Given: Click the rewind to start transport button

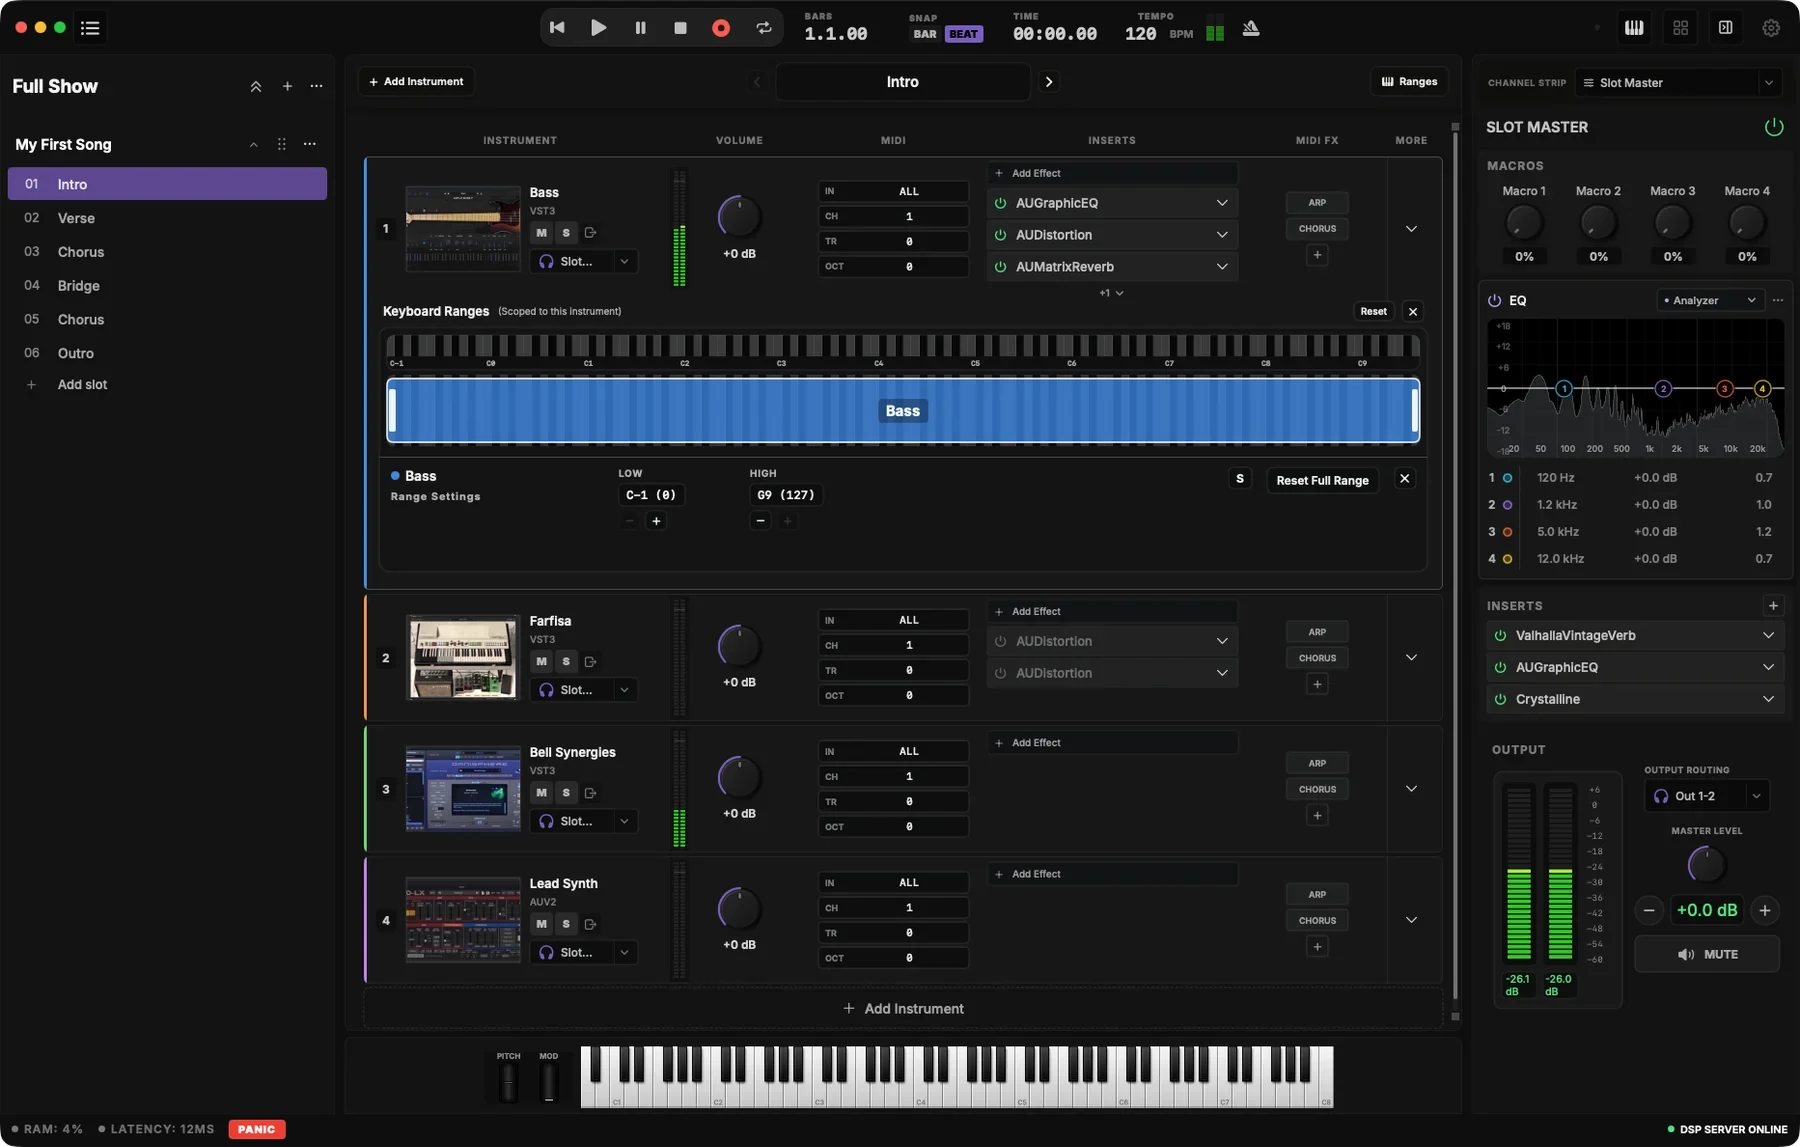Looking at the screenshot, I should pyautogui.click(x=557, y=28).
